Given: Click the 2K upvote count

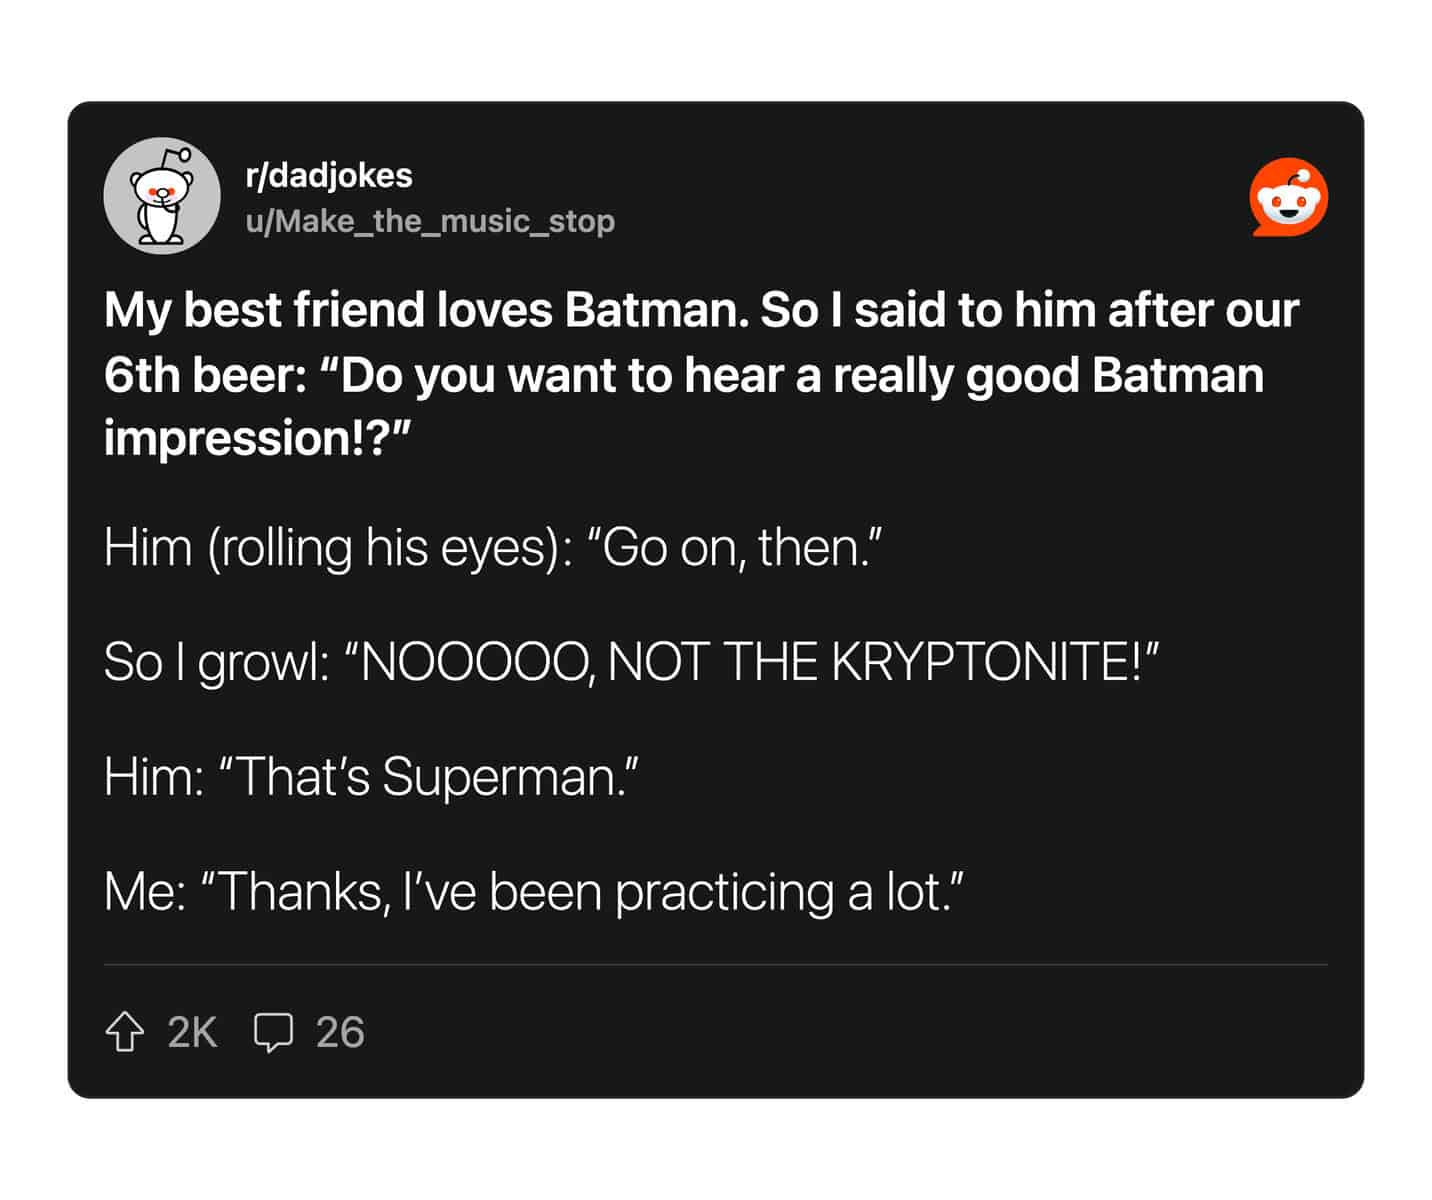Looking at the screenshot, I should [192, 1033].
